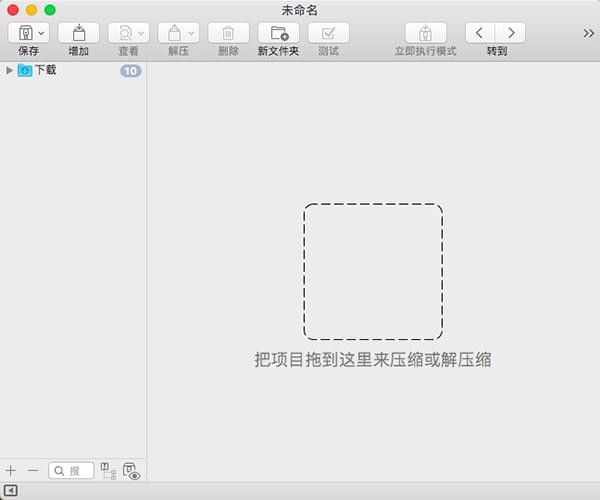Create a new folder with 新文件夹
600x500 pixels.
coord(278,33)
